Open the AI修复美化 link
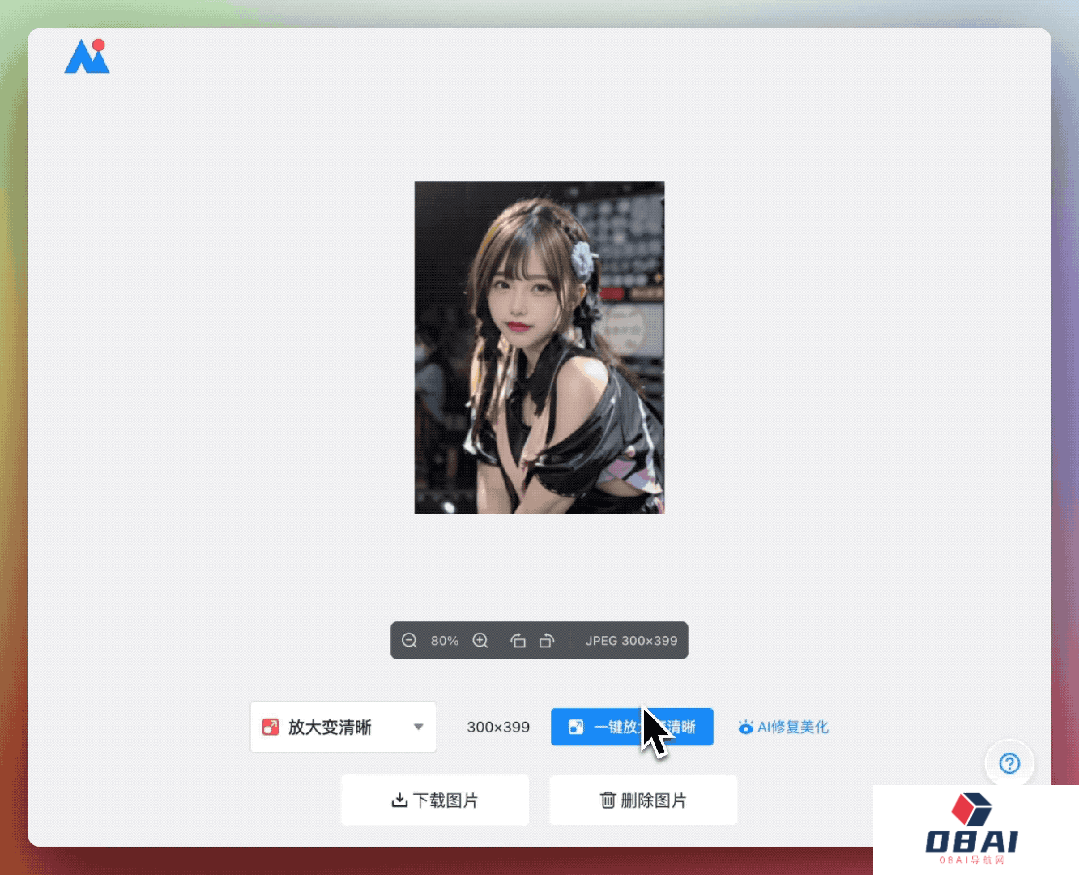Image resolution: width=1079 pixels, height=875 pixels. tap(792, 727)
